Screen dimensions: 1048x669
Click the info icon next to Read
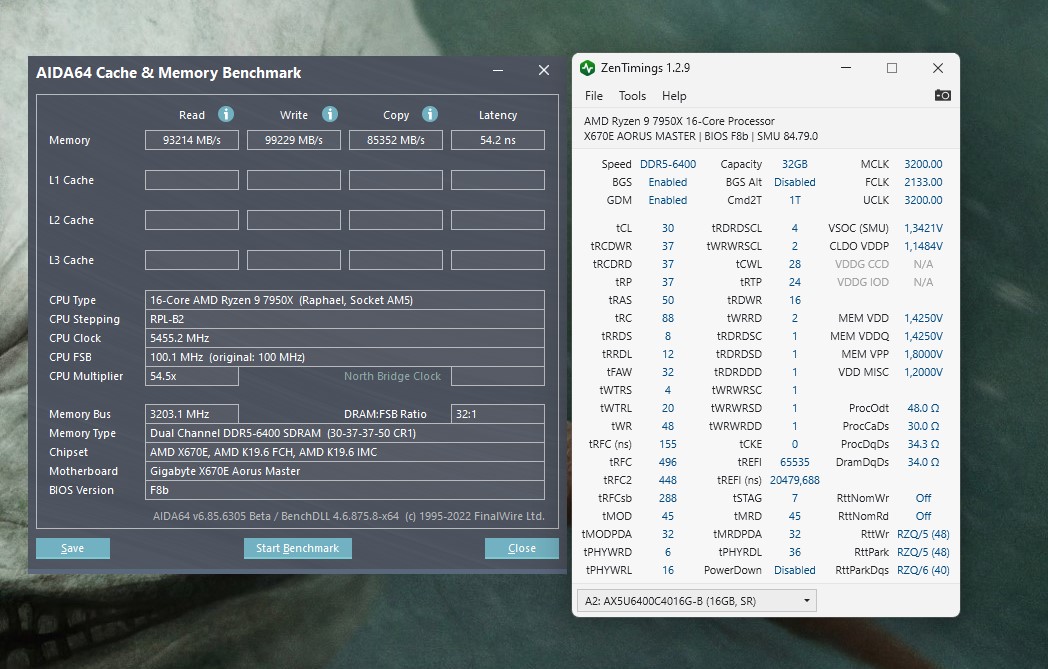click(226, 114)
